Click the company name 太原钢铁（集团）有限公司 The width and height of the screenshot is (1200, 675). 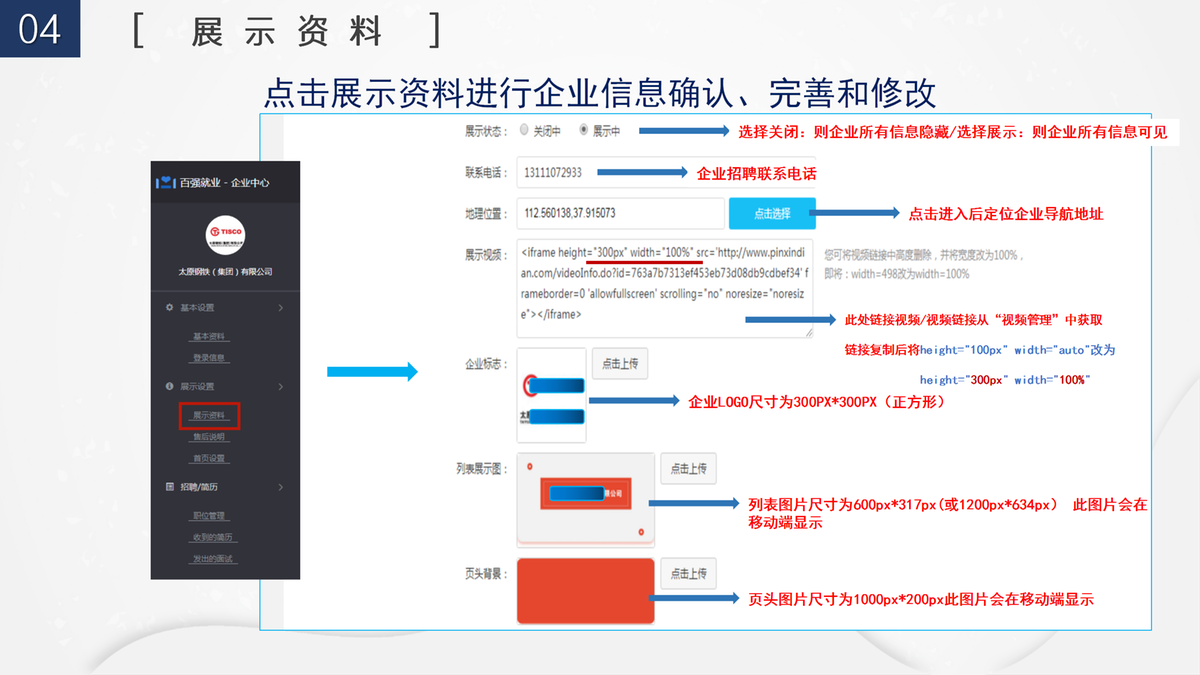(x=225, y=272)
